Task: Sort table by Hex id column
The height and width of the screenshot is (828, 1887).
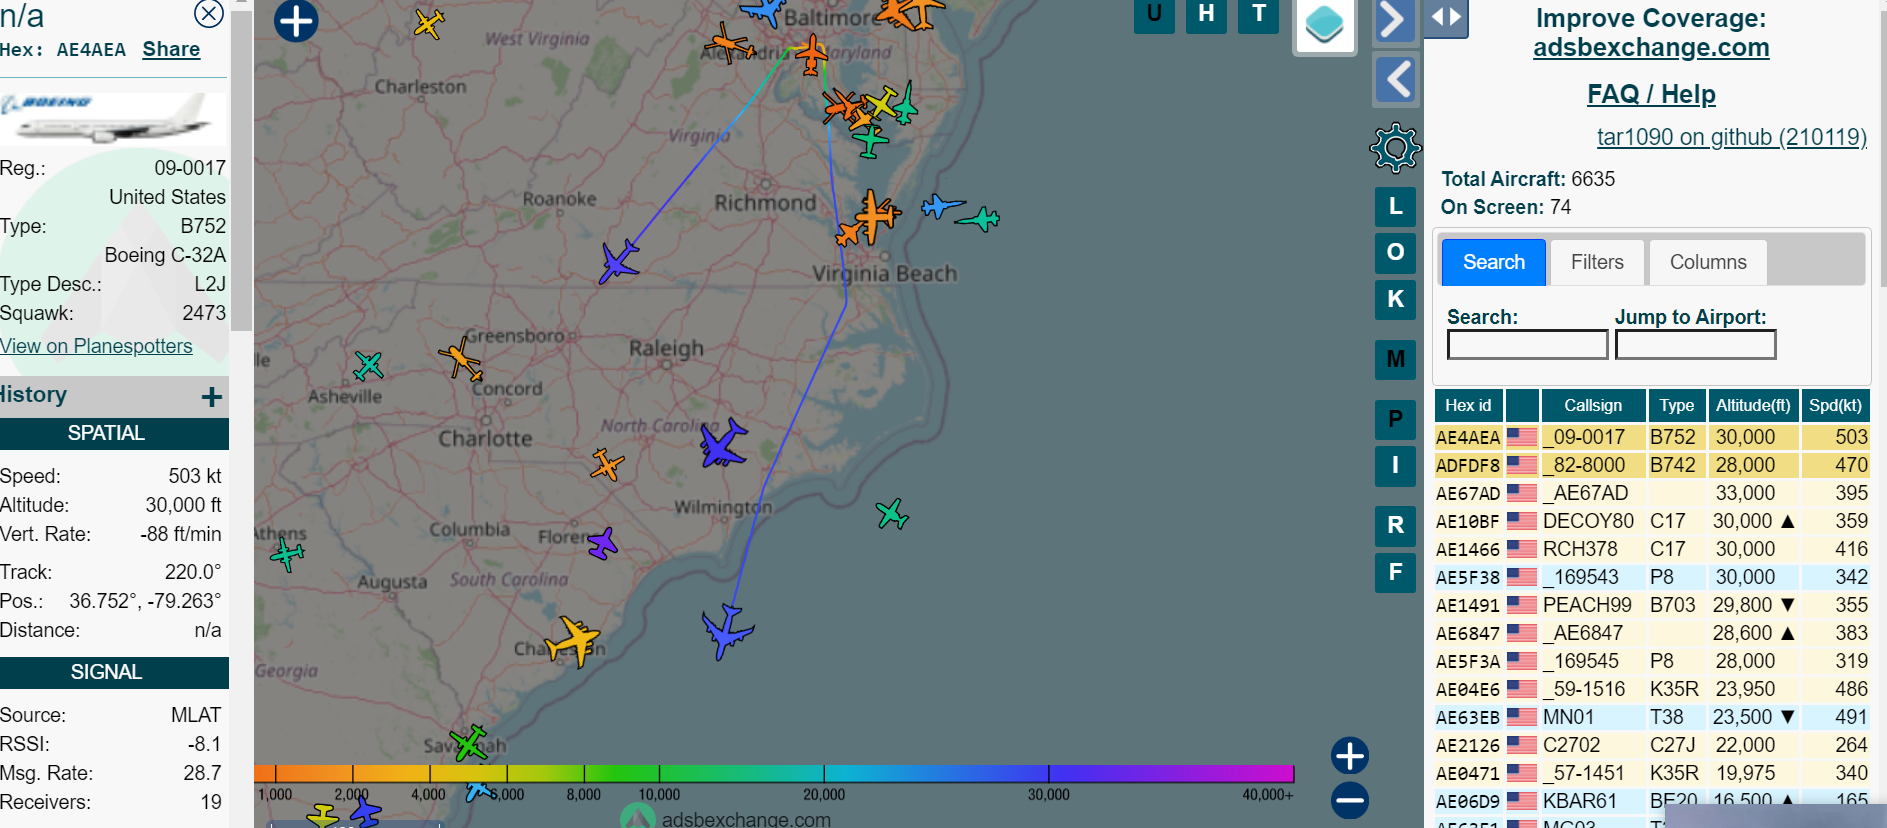Action: click(x=1468, y=405)
